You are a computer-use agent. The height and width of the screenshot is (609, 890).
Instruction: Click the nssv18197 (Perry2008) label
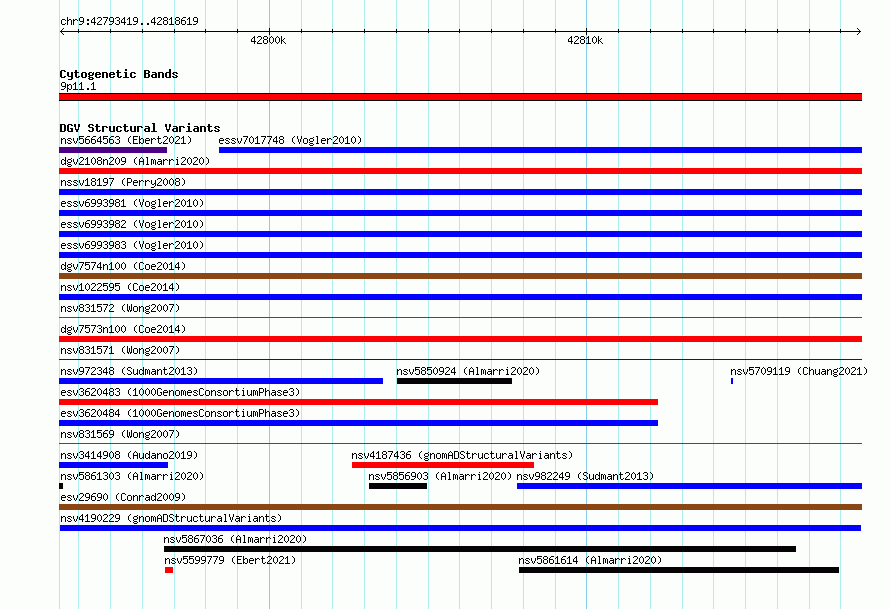pyautogui.click(x=123, y=182)
